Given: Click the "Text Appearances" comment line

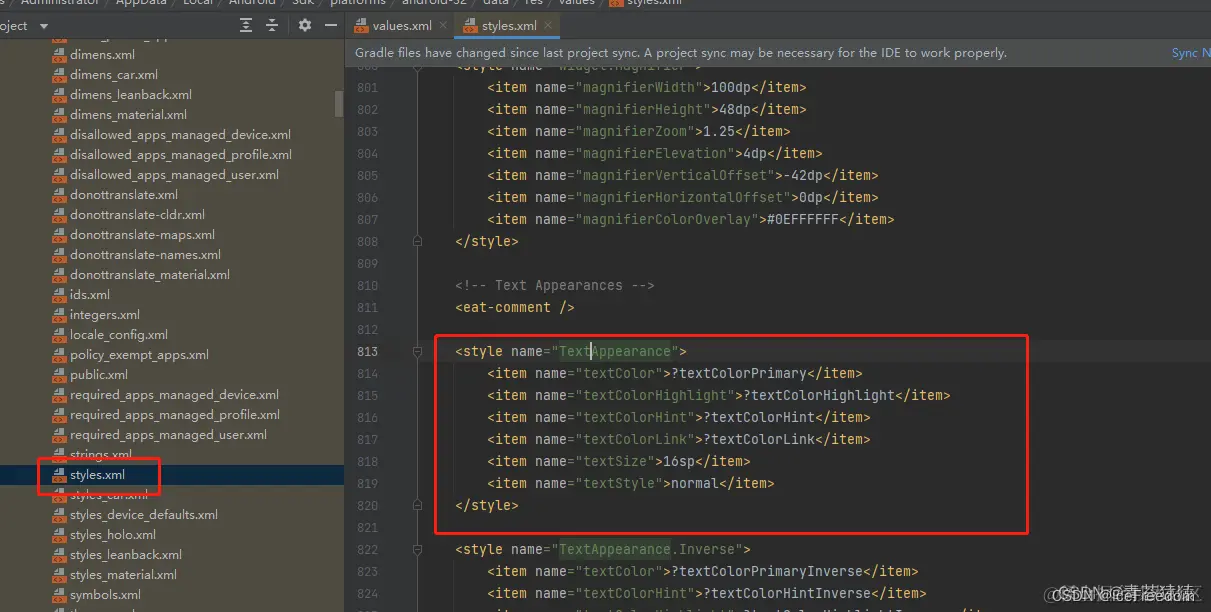Looking at the screenshot, I should pyautogui.click(x=554, y=285).
